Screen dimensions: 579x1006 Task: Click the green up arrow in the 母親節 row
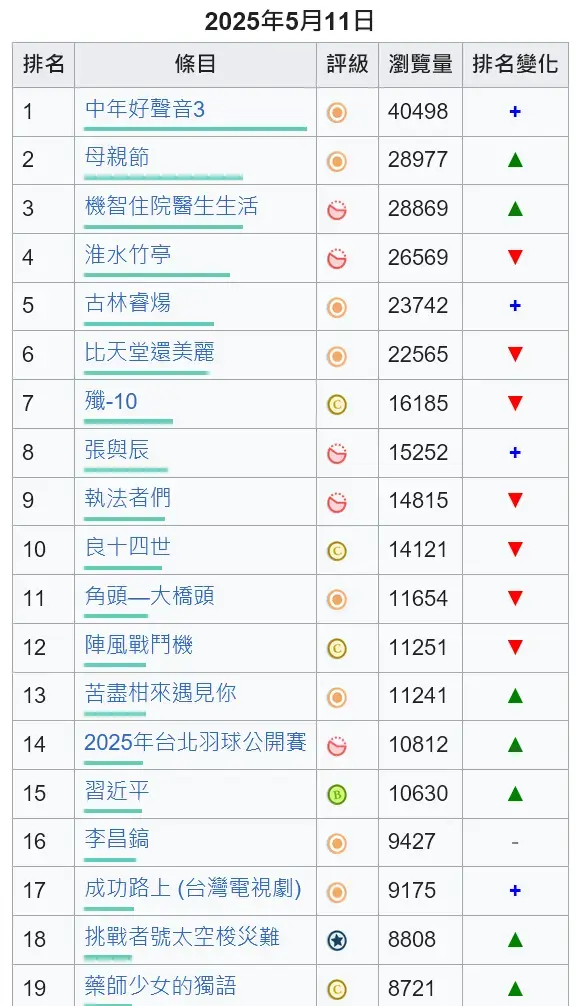(x=515, y=160)
